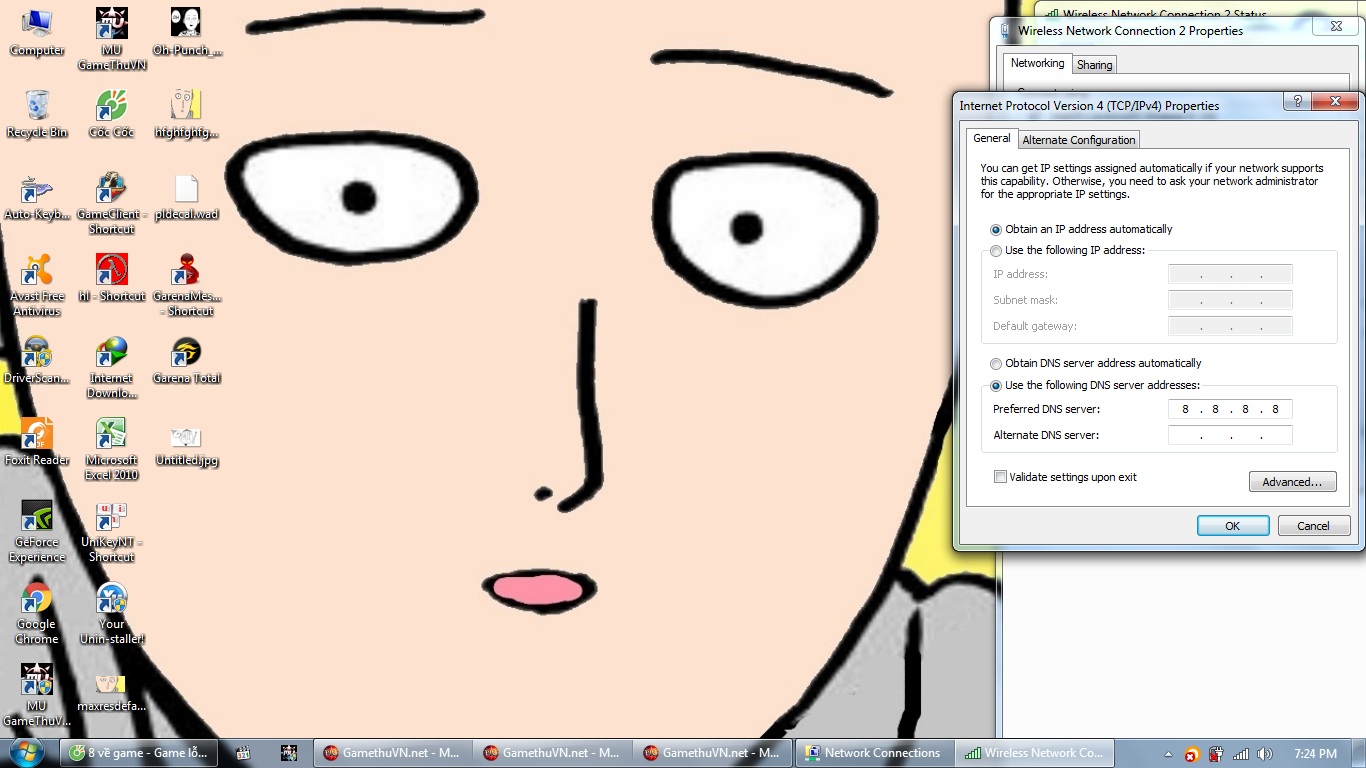This screenshot has width=1366, height=768.
Task: Cancel the IPv4 Properties dialog
Action: pos(1313,526)
